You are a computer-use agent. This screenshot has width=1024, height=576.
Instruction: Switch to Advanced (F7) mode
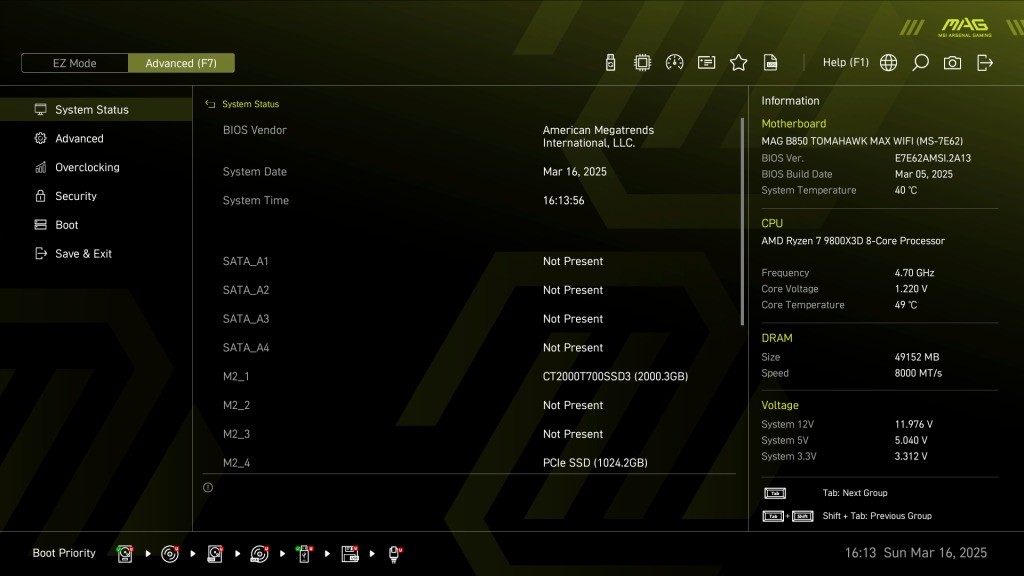pyautogui.click(x=181, y=63)
